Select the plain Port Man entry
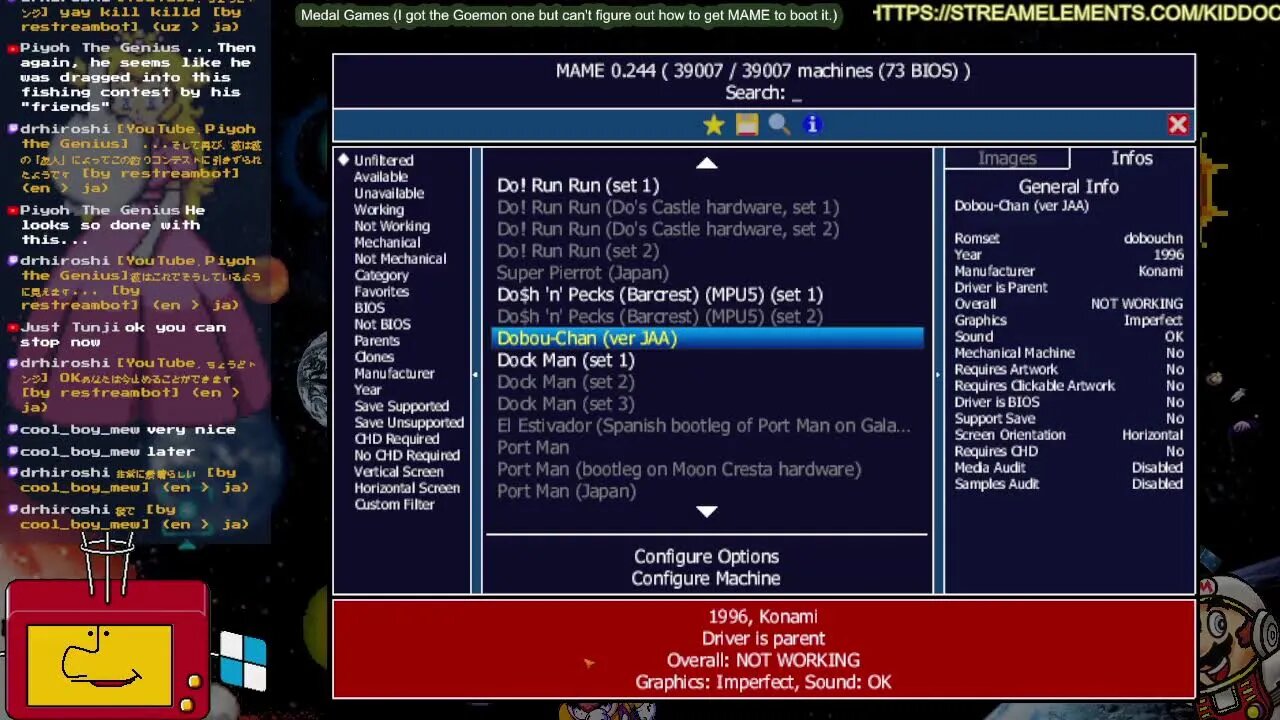The width and height of the screenshot is (1280, 720). click(x=707, y=447)
